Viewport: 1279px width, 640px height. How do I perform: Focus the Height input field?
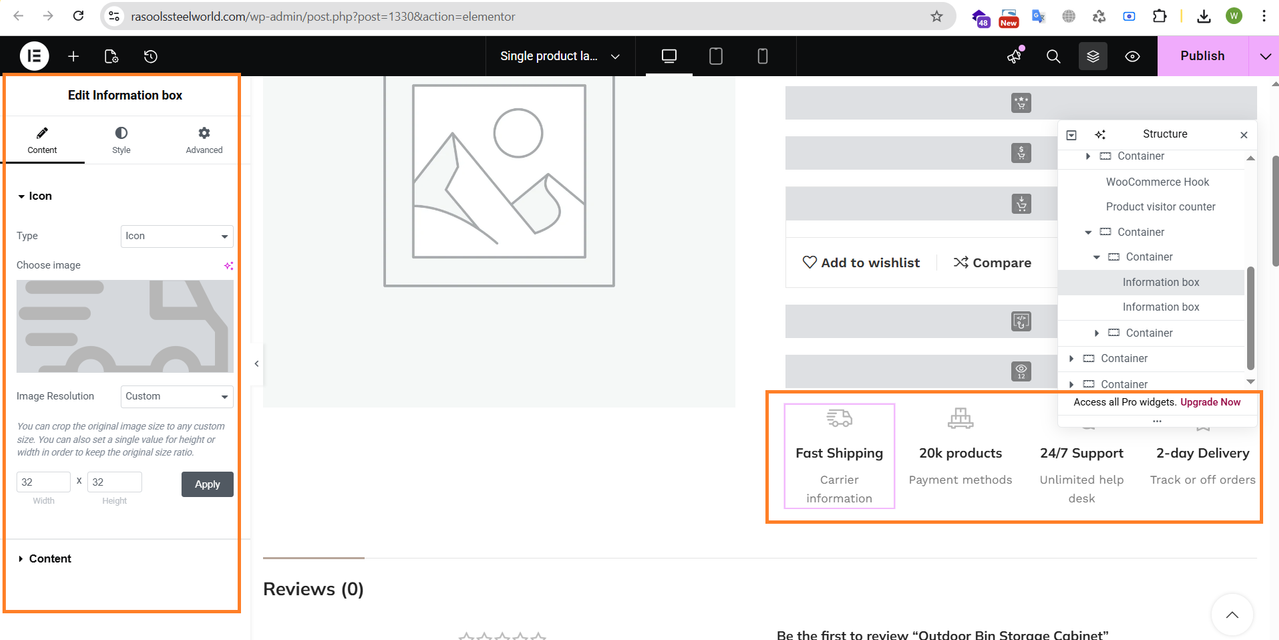[114, 482]
